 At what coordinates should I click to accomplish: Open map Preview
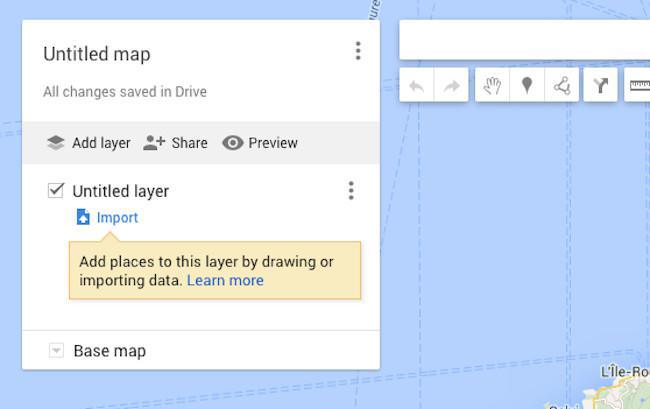(x=260, y=143)
